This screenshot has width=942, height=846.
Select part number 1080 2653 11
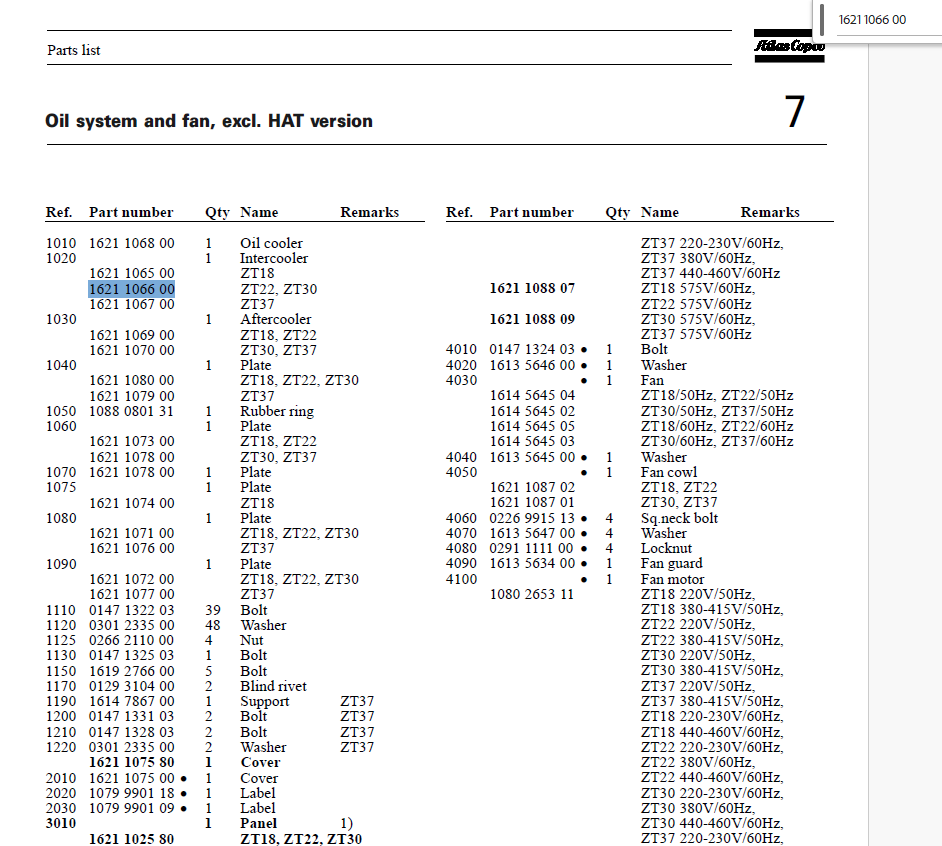pos(532,594)
